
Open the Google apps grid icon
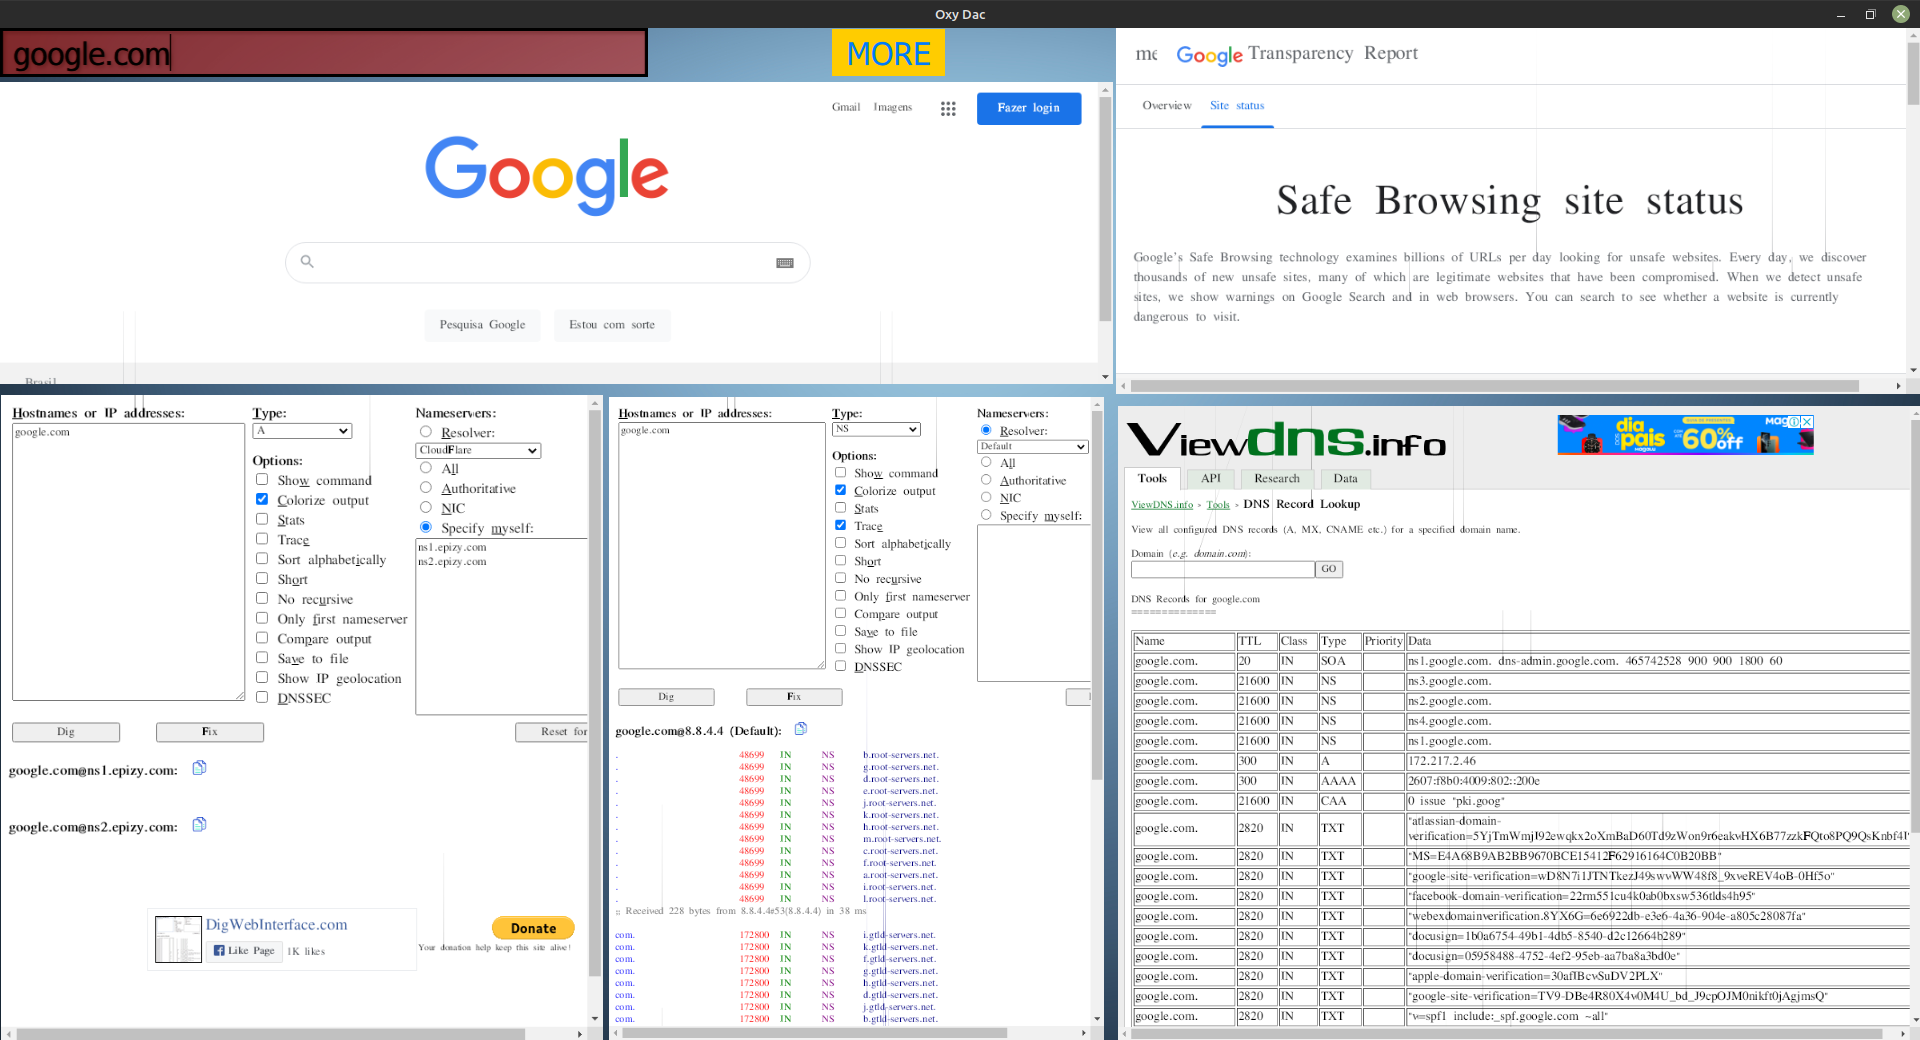[x=948, y=108]
